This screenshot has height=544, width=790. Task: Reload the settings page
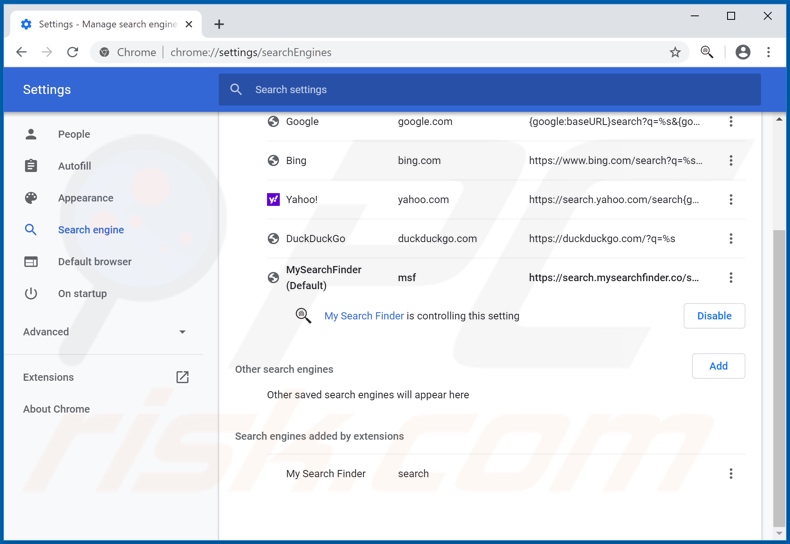point(73,52)
